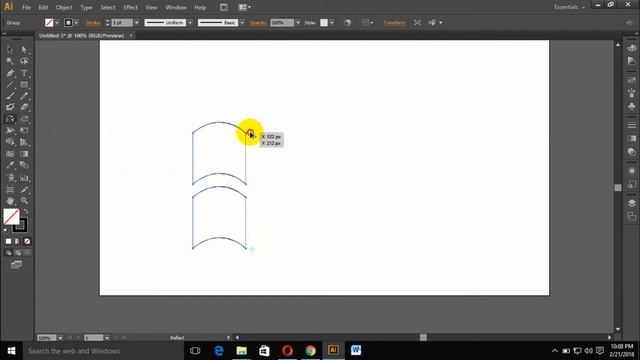The width and height of the screenshot is (640, 360).
Task: Open control bar fill color dropdown
Action: (57, 23)
